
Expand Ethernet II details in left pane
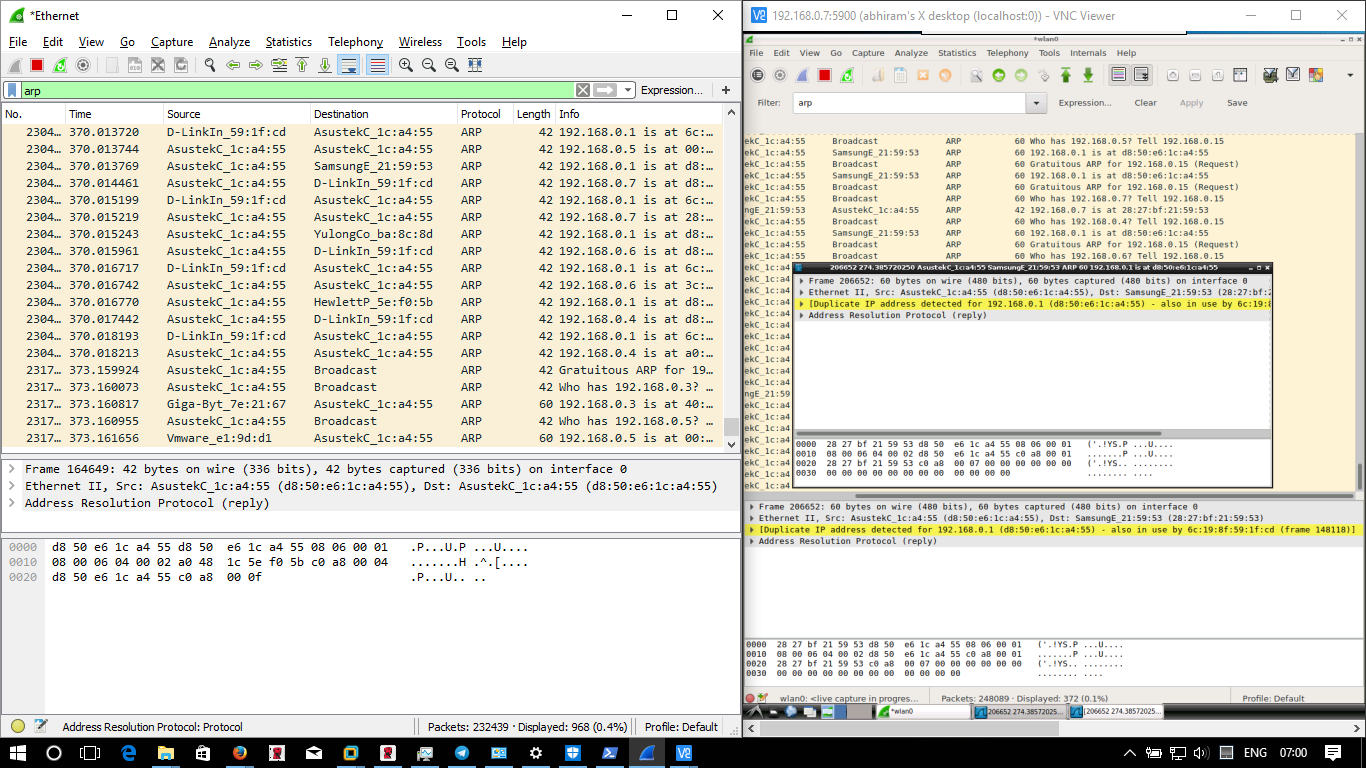point(11,486)
